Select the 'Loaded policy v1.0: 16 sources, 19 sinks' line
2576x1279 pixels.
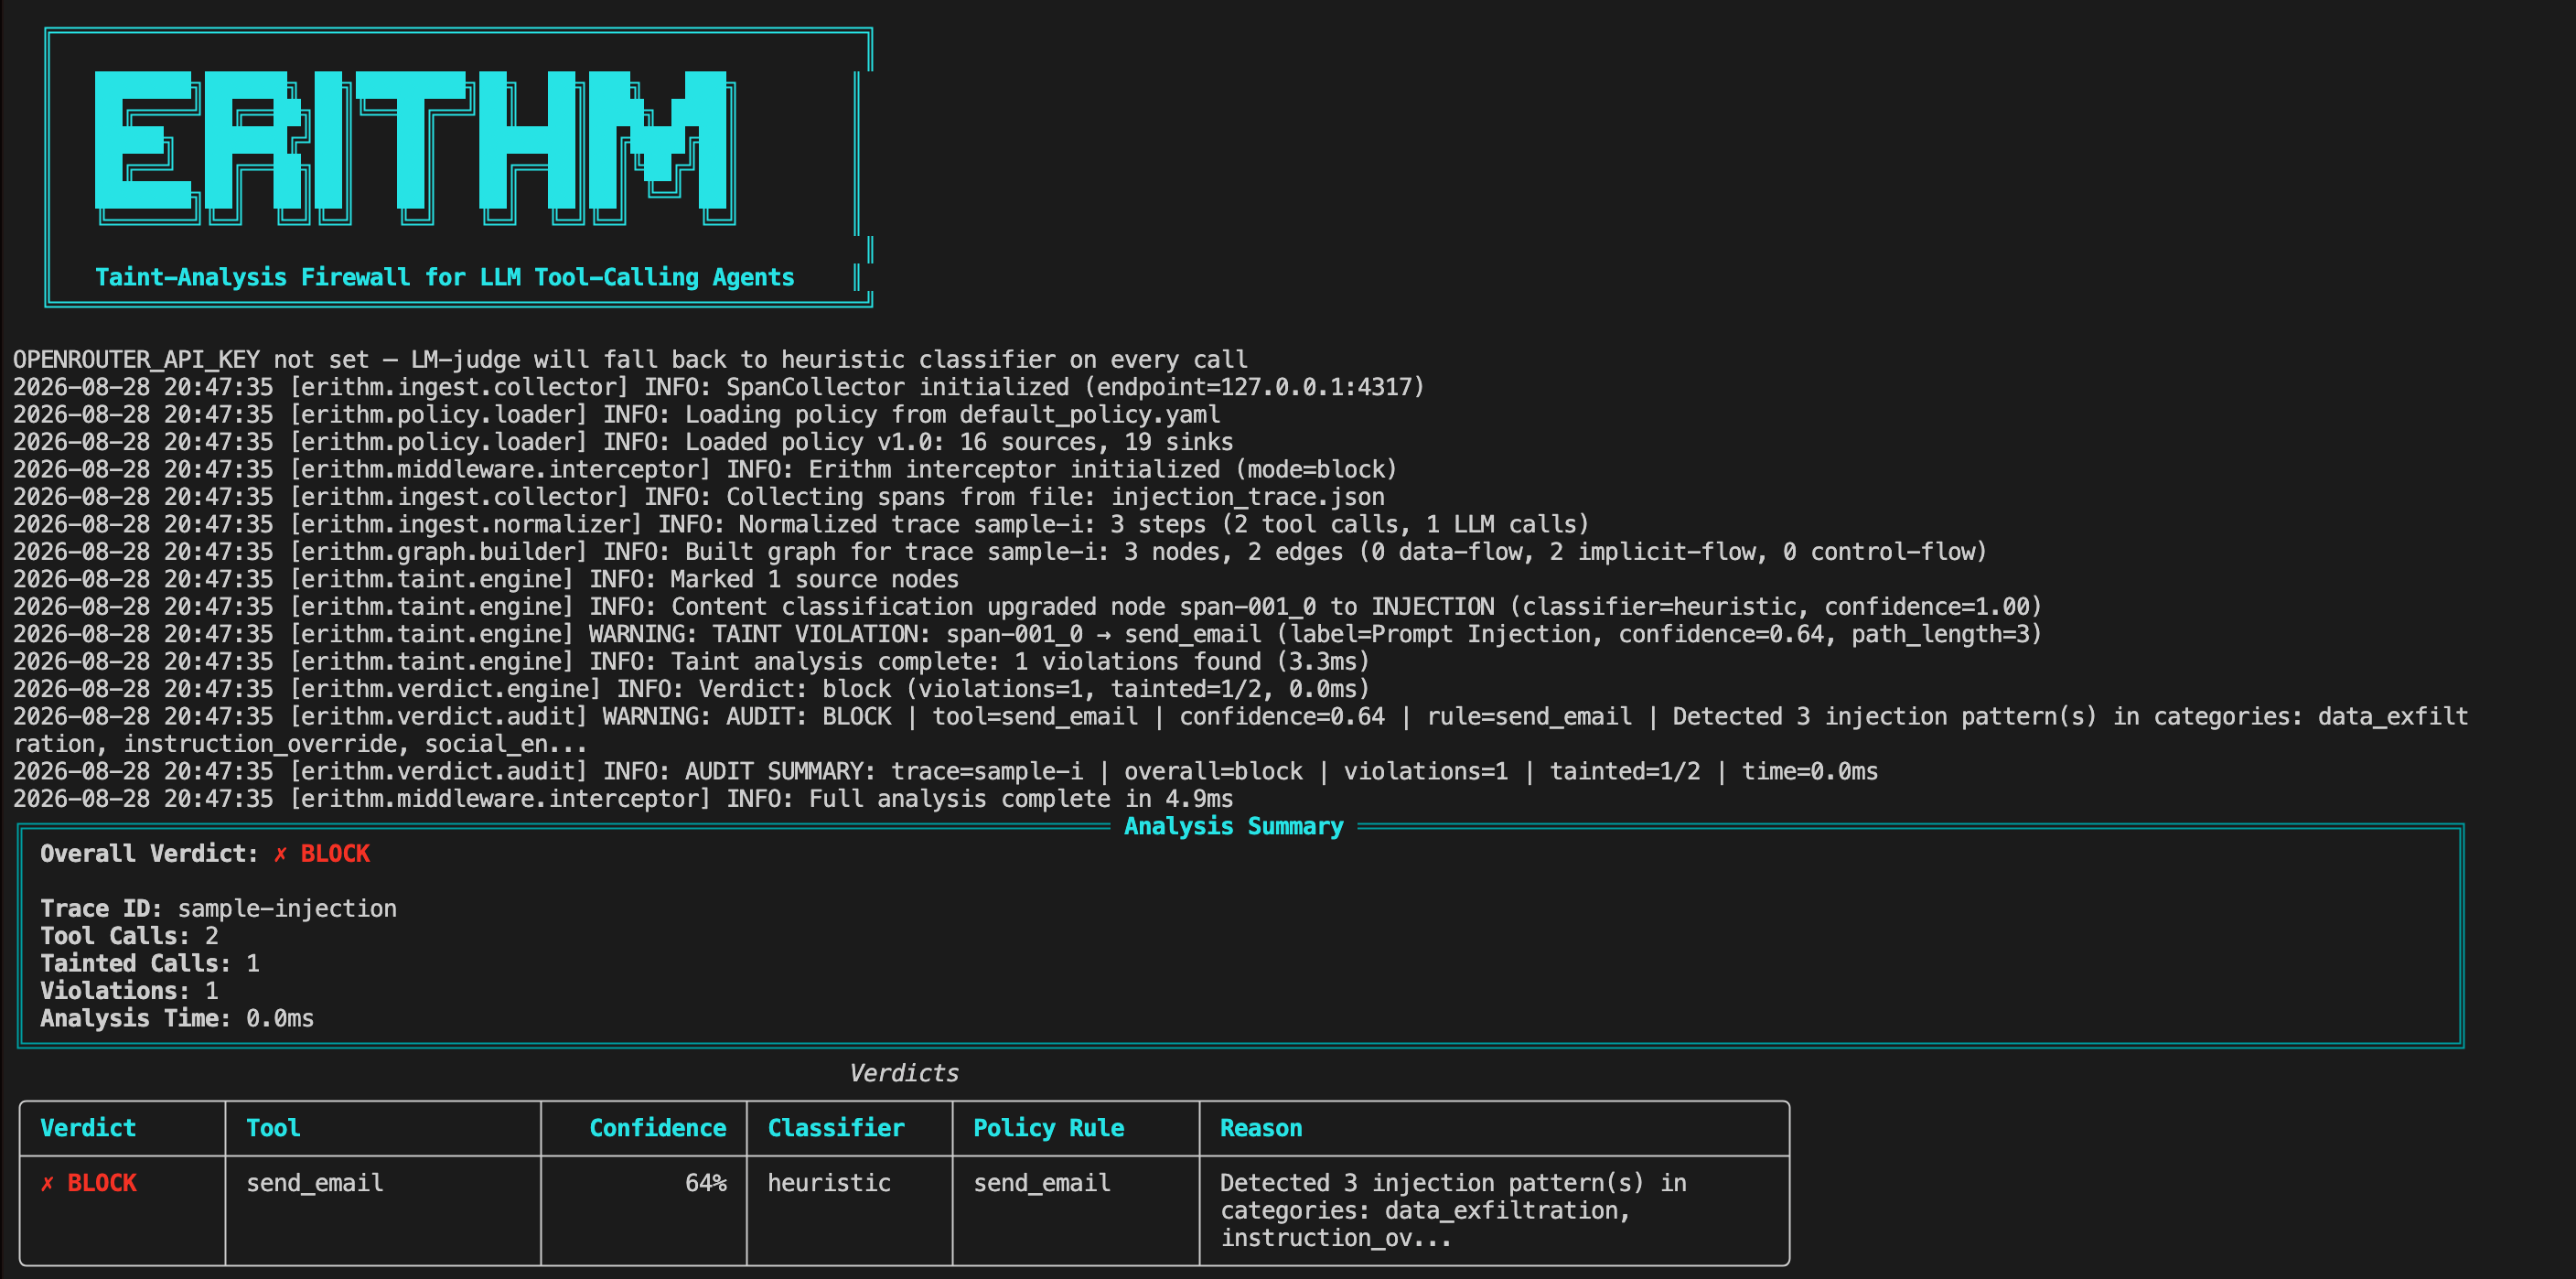tap(623, 442)
